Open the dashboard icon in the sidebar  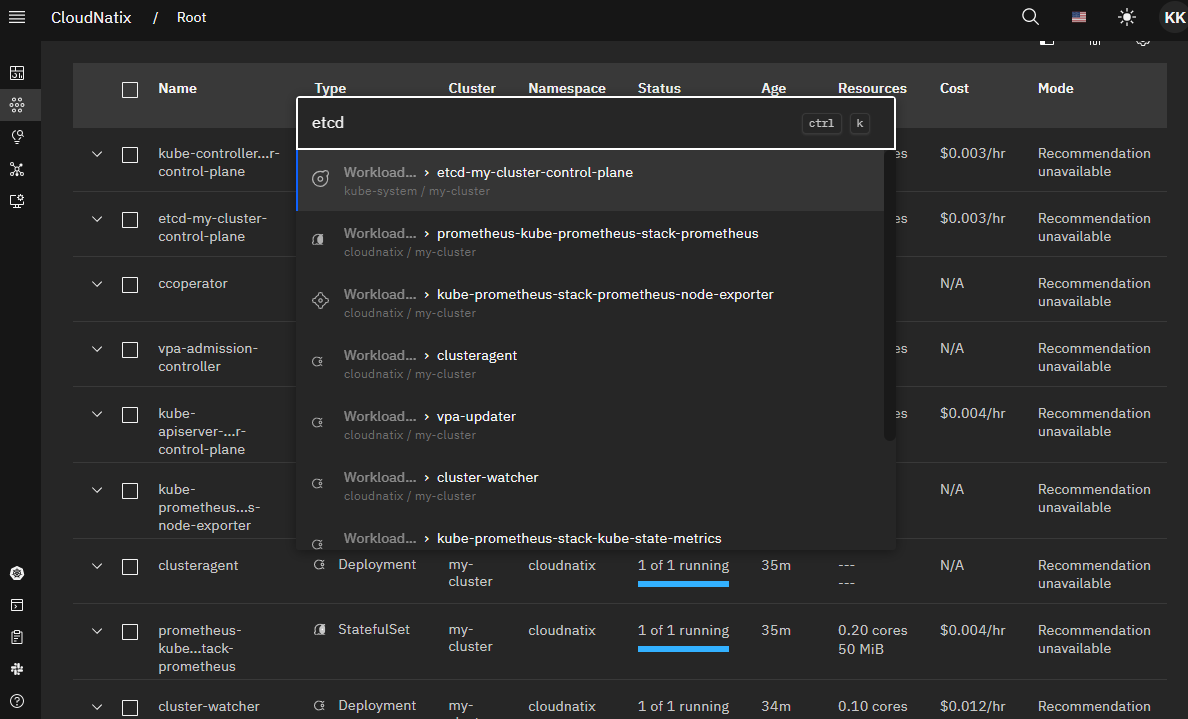tap(17, 73)
